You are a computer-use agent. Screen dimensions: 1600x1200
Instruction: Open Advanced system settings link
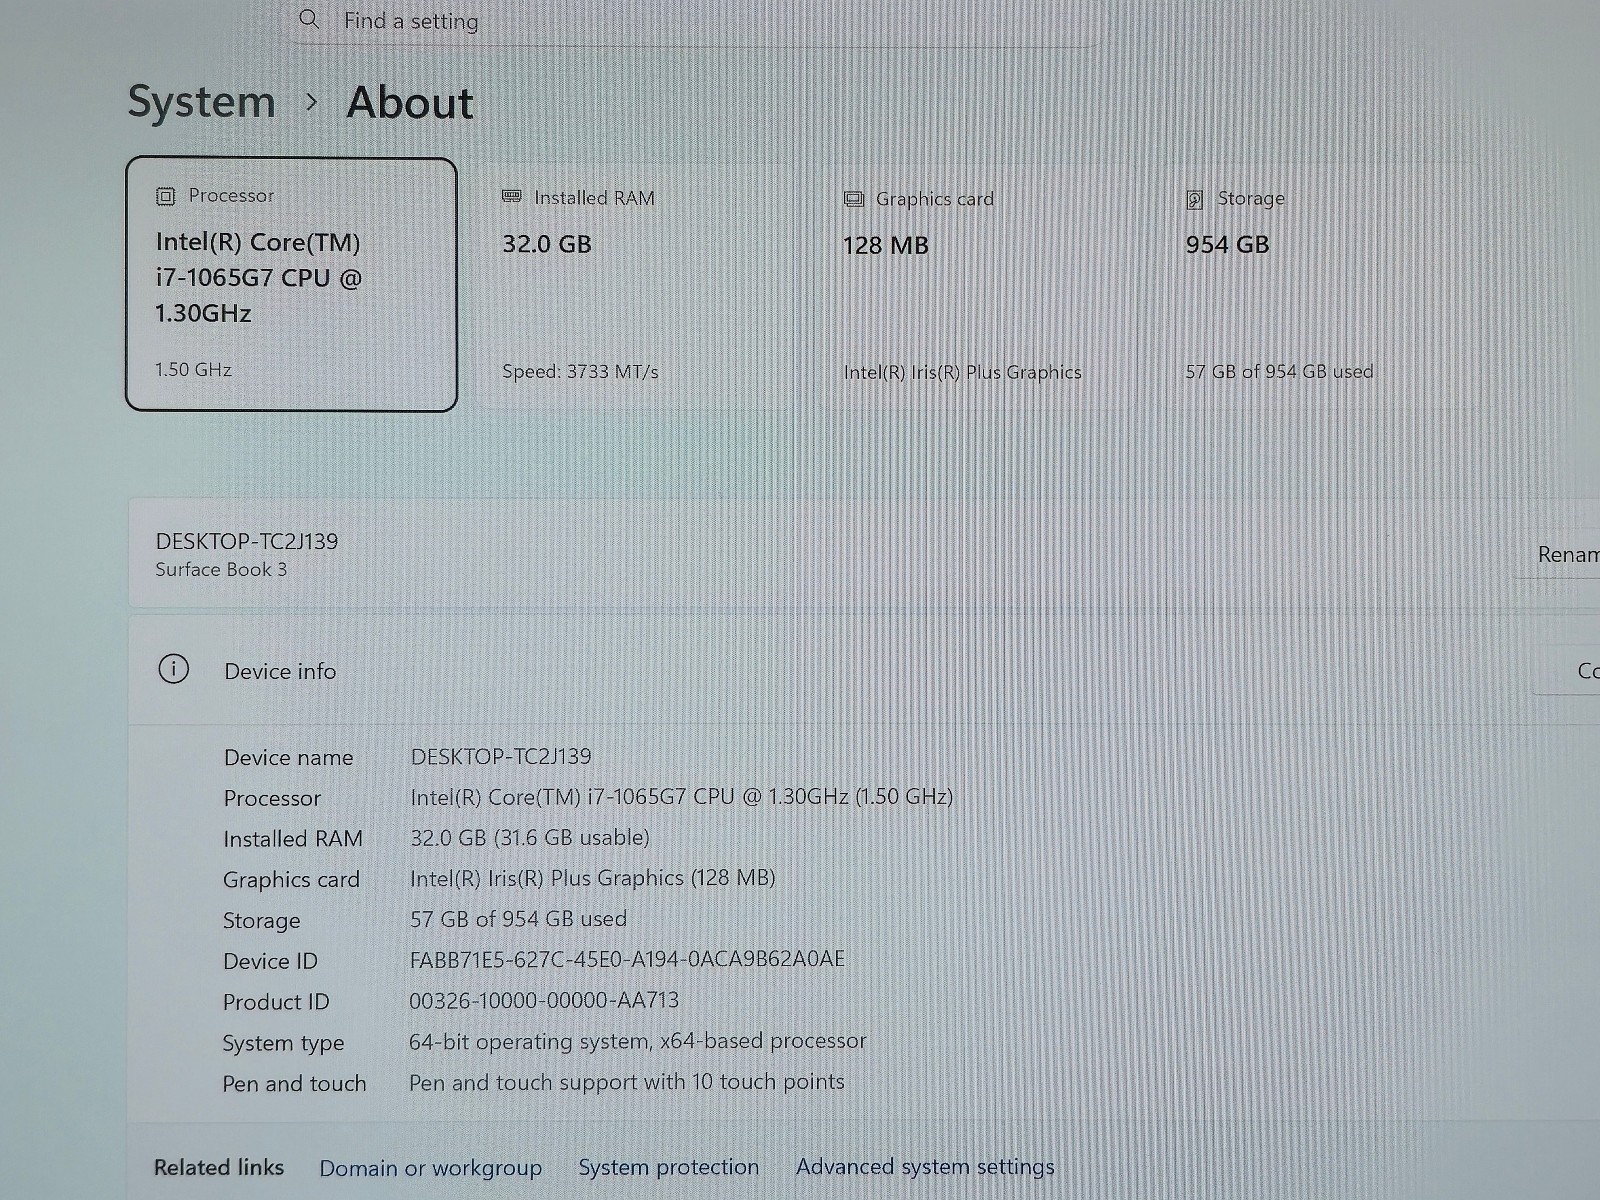[925, 1167]
